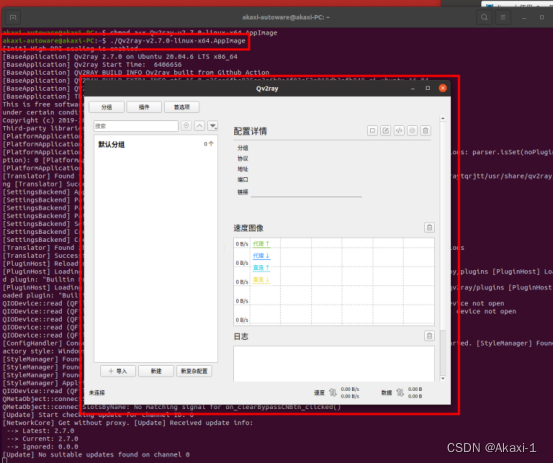Click the square start/stop icon in 配置详情
553x463 pixels.
click(372, 131)
